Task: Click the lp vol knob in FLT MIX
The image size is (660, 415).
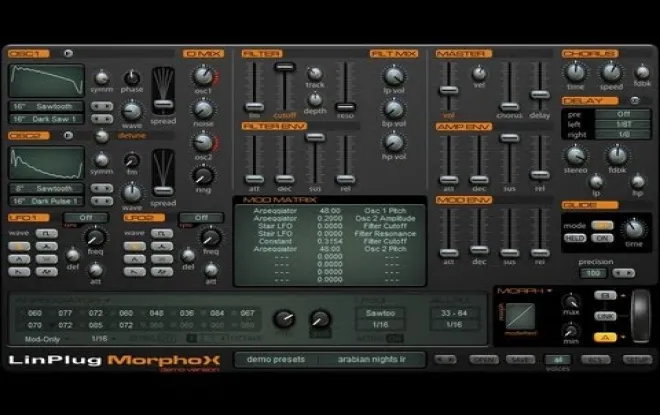Action: tap(394, 76)
